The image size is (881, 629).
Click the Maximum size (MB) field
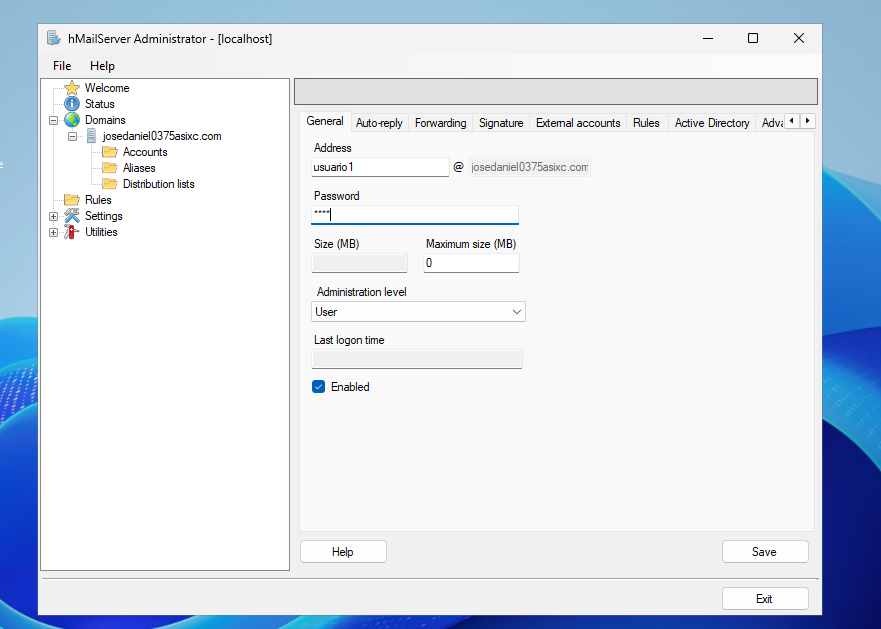click(471, 263)
